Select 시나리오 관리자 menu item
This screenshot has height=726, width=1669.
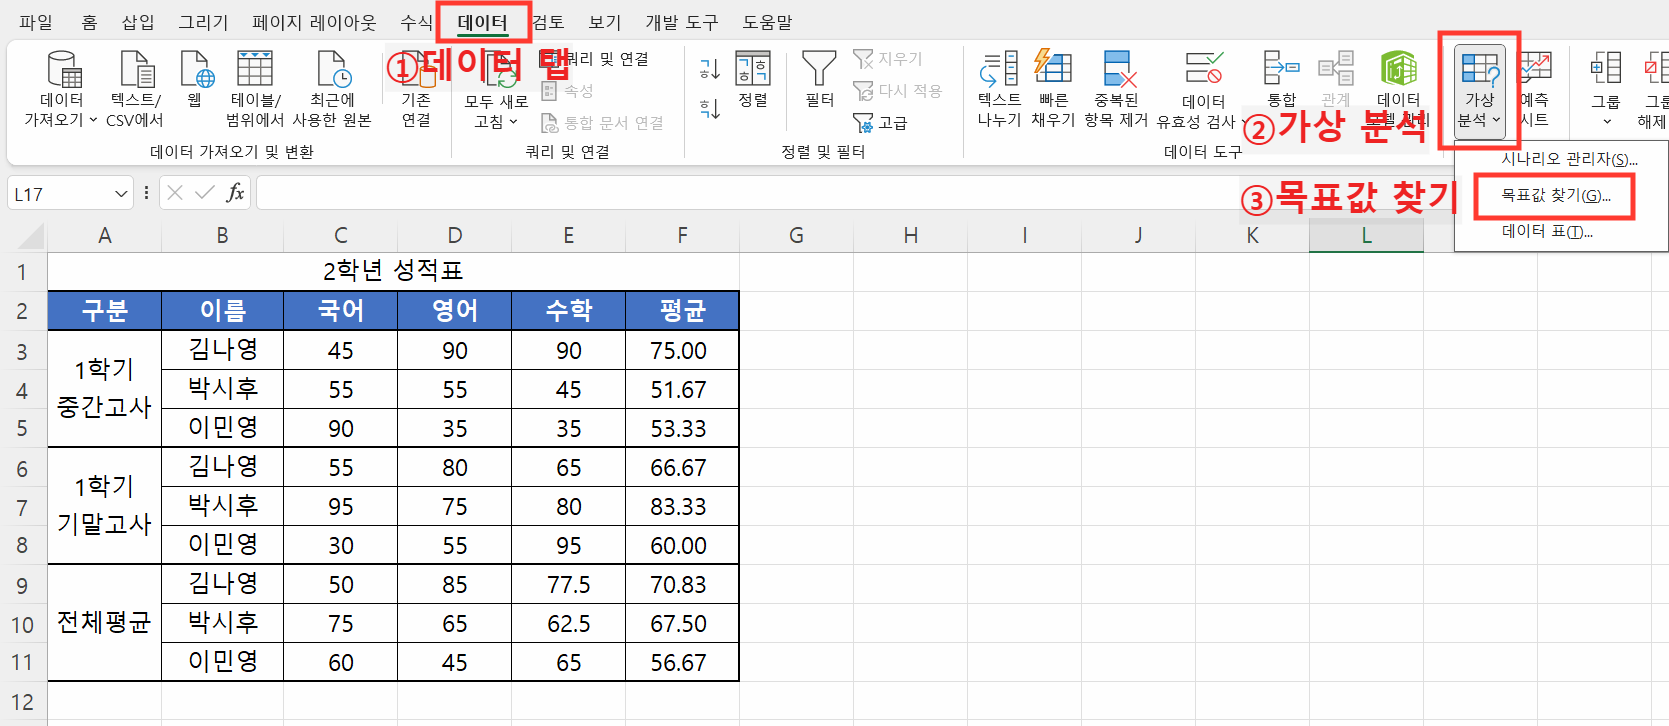pyautogui.click(x=1561, y=159)
